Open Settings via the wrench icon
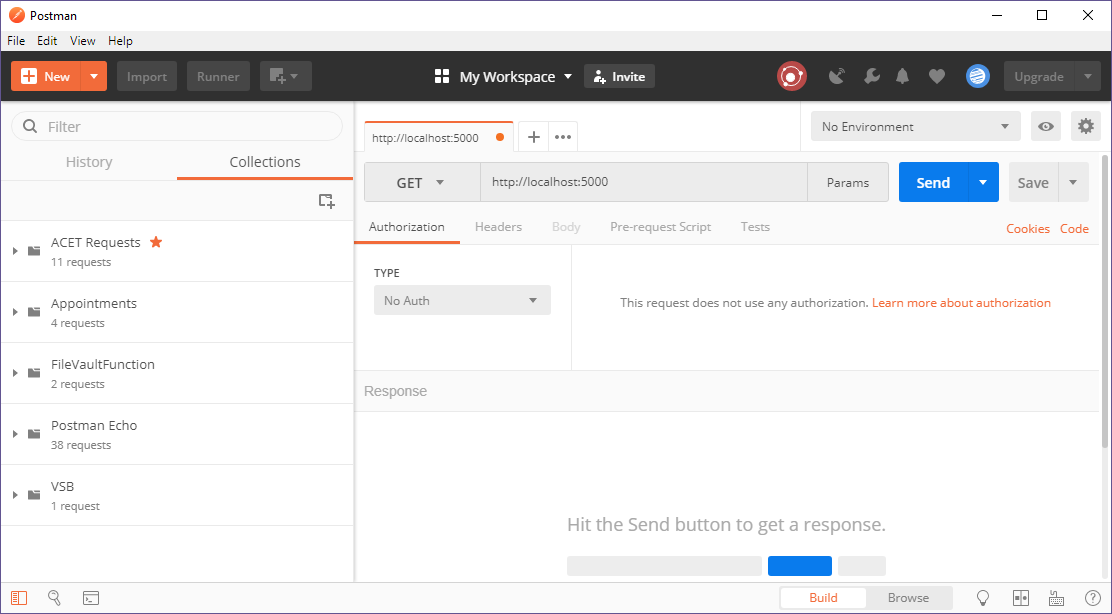 pos(869,76)
